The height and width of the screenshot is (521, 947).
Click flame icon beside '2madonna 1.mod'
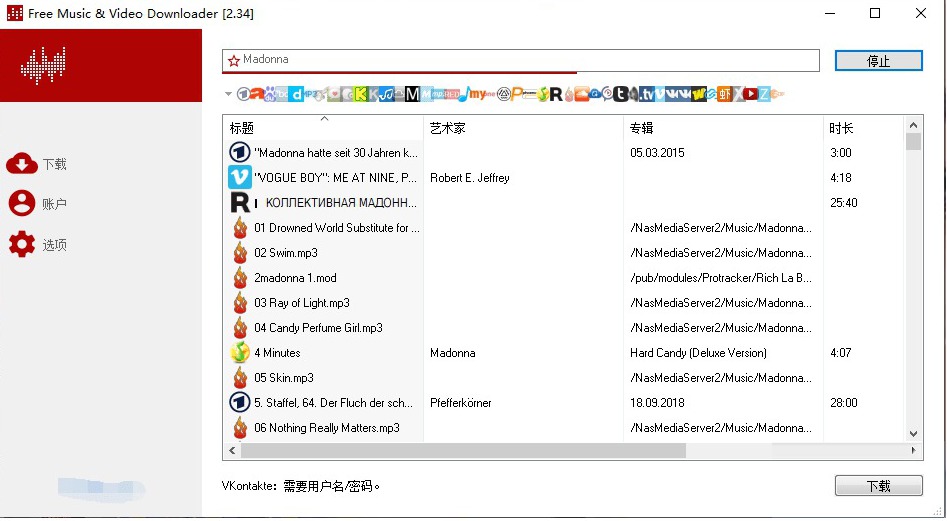pos(240,278)
